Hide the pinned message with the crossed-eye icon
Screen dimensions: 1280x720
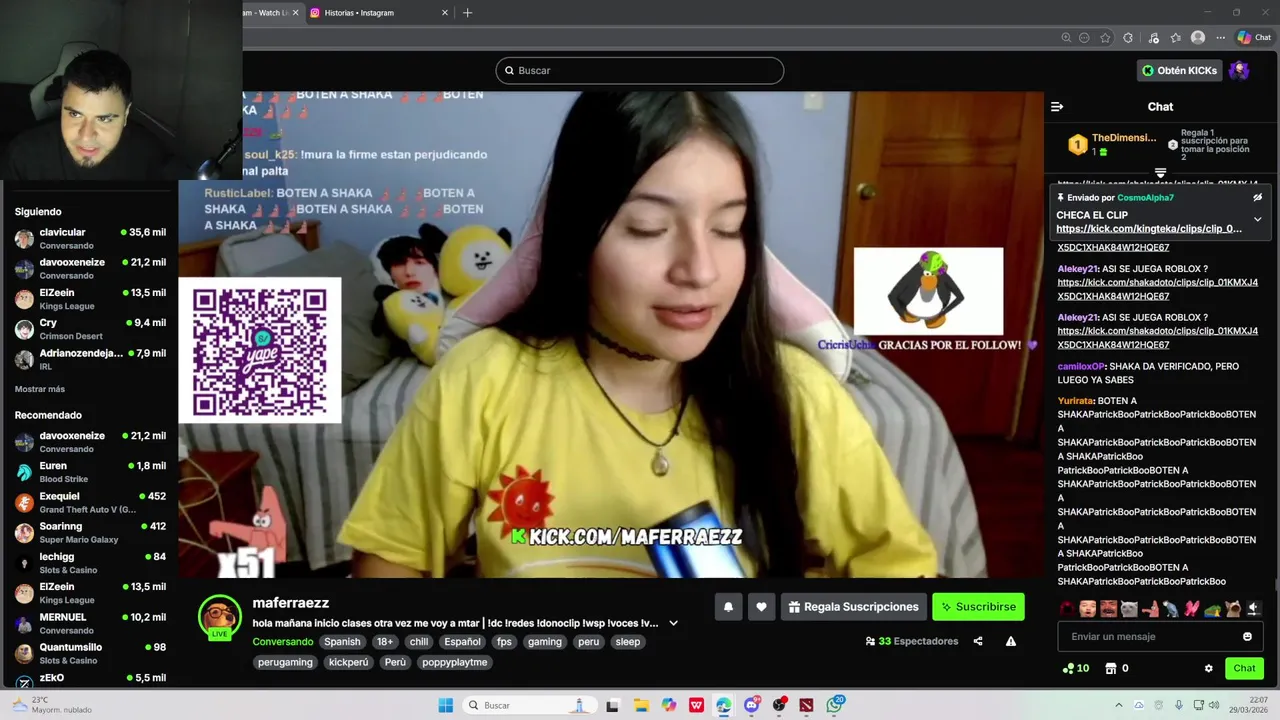[x=1258, y=198]
